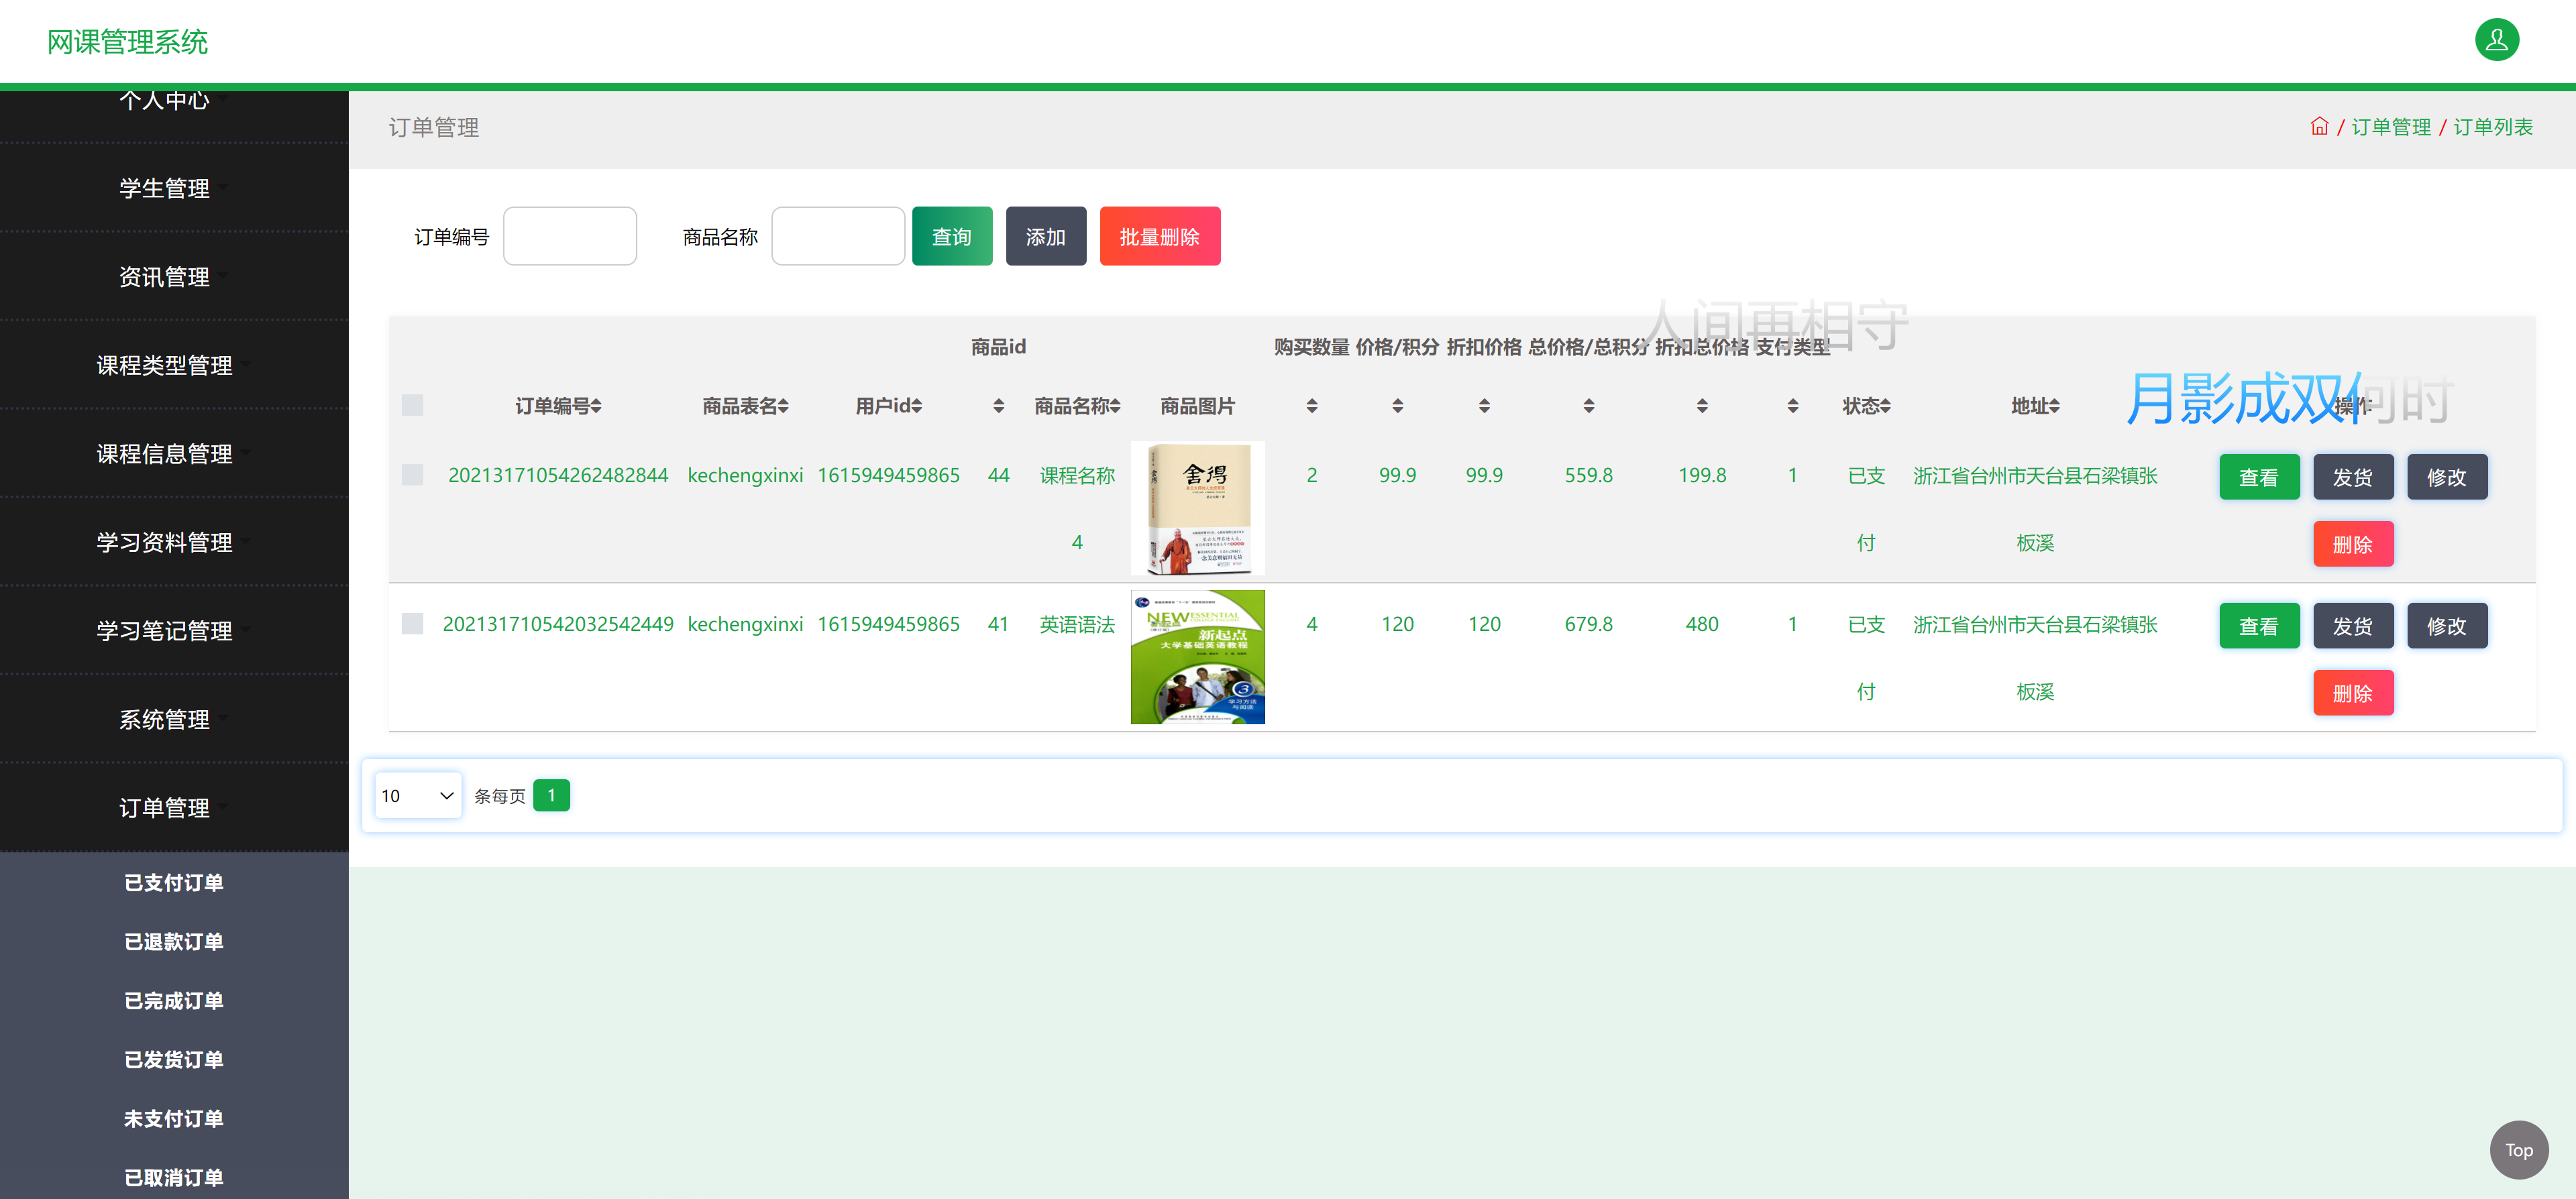This screenshot has width=2576, height=1199.
Task: Click the user avatar icon top right
Action: (x=2496, y=40)
